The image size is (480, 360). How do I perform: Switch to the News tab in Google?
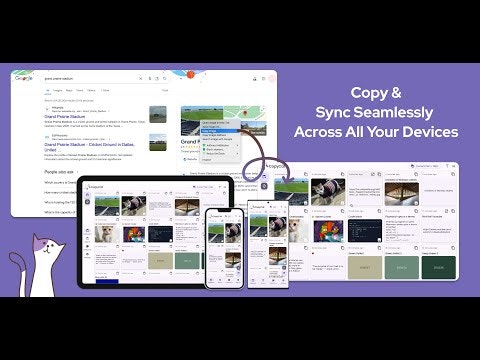[80, 90]
